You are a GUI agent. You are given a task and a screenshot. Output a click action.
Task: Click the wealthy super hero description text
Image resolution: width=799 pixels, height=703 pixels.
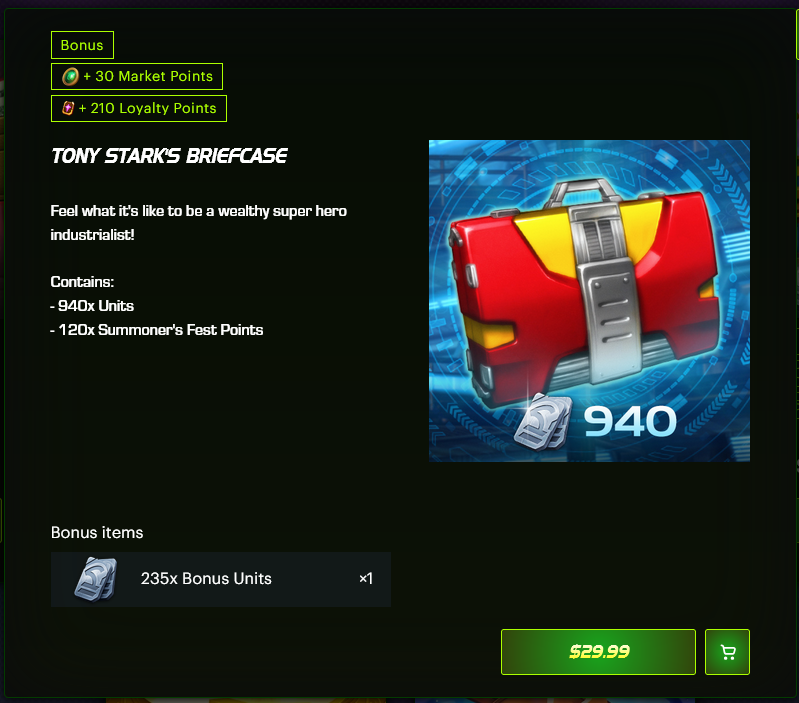tap(199, 223)
